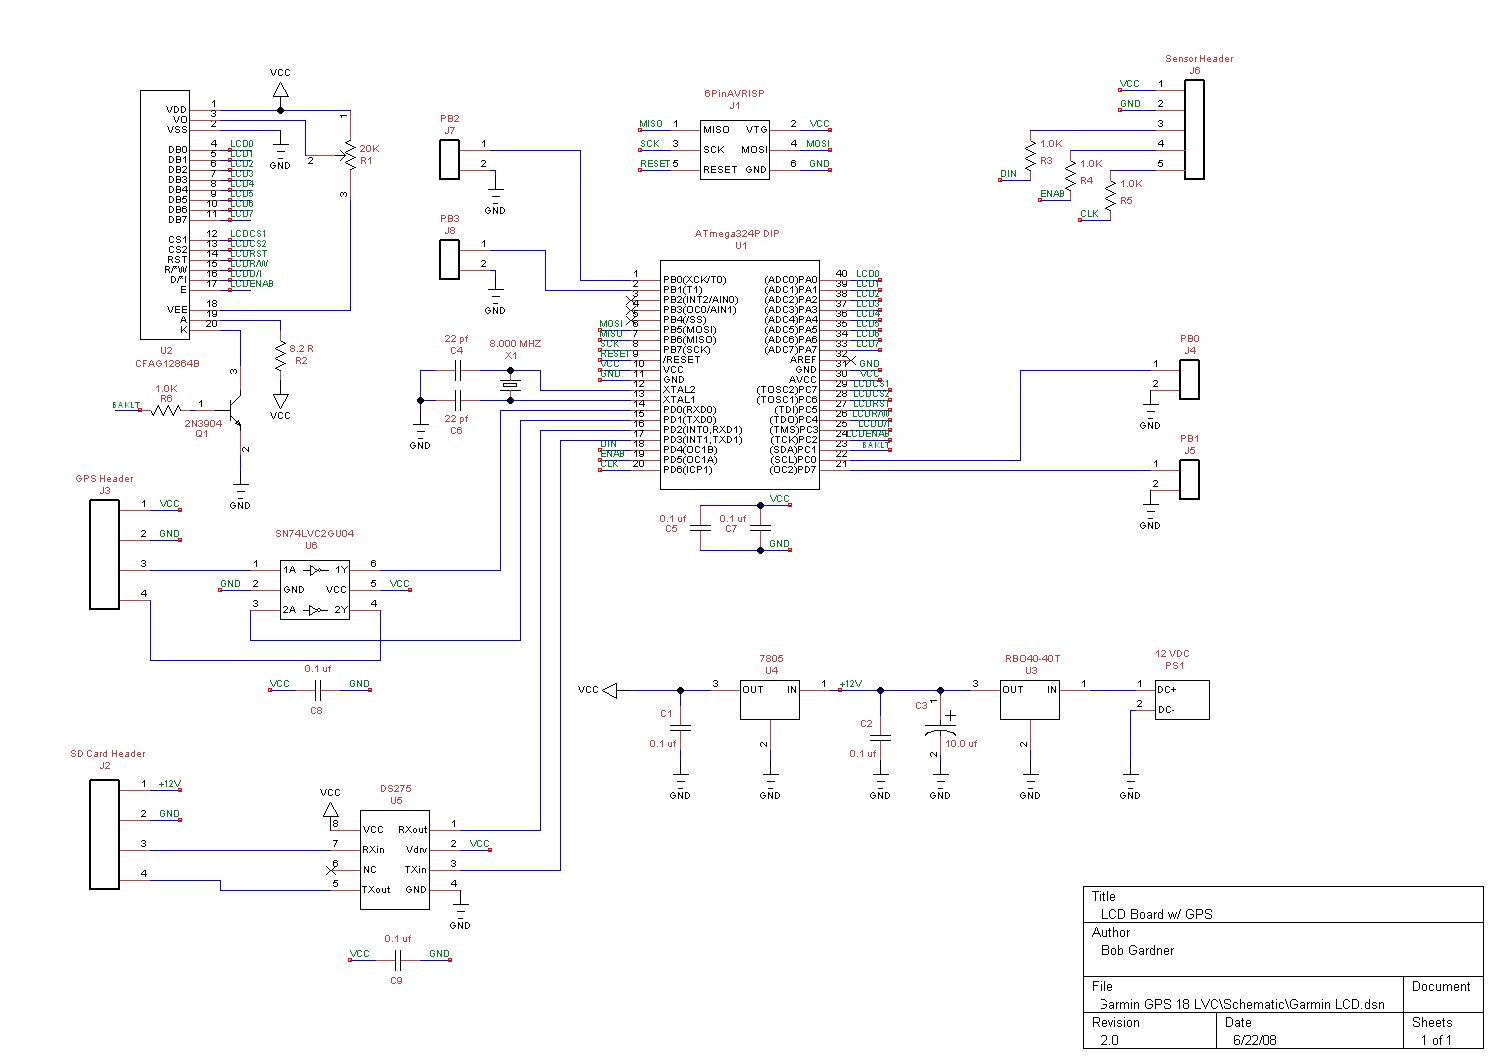Click the revision value 2.0
Viewport: 1495px width, 1060px height.
click(1109, 1040)
